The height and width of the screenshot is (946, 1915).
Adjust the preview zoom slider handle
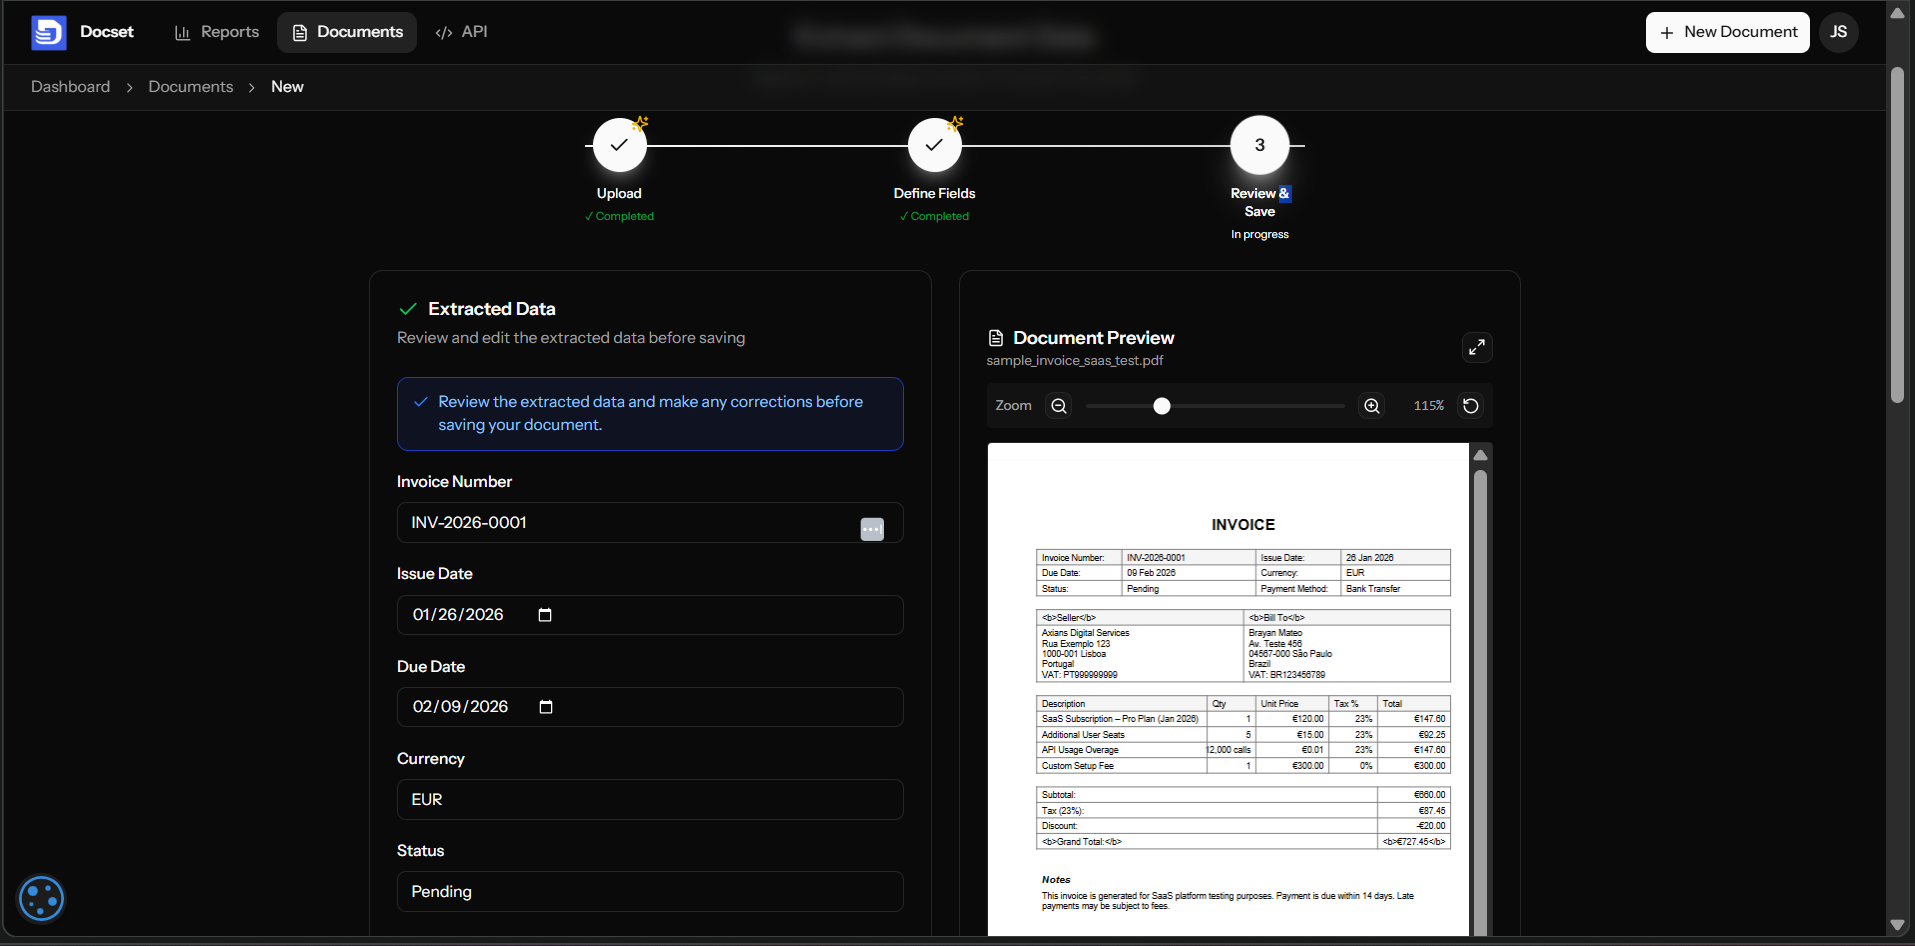[x=1161, y=406]
